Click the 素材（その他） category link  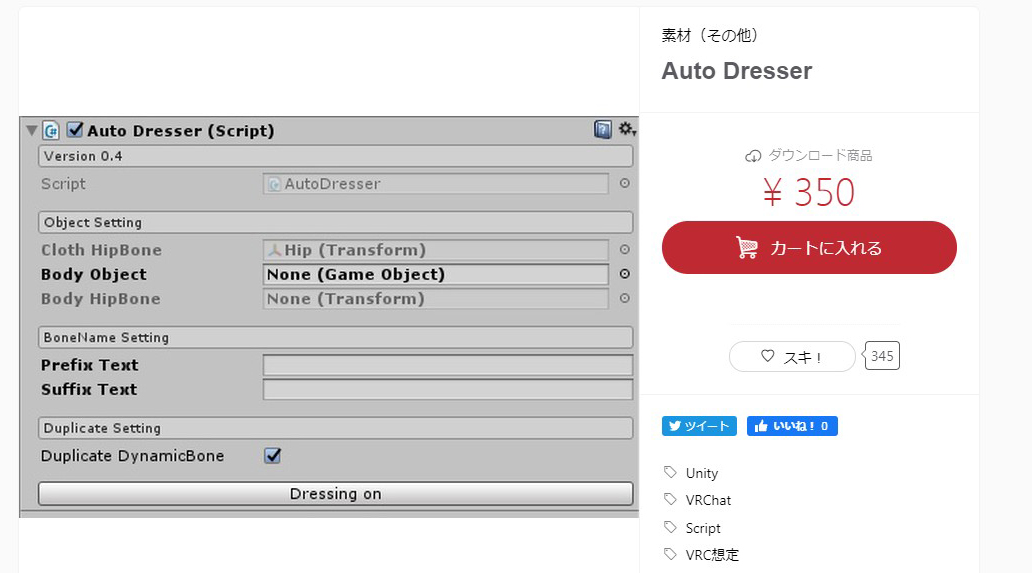pos(710,35)
